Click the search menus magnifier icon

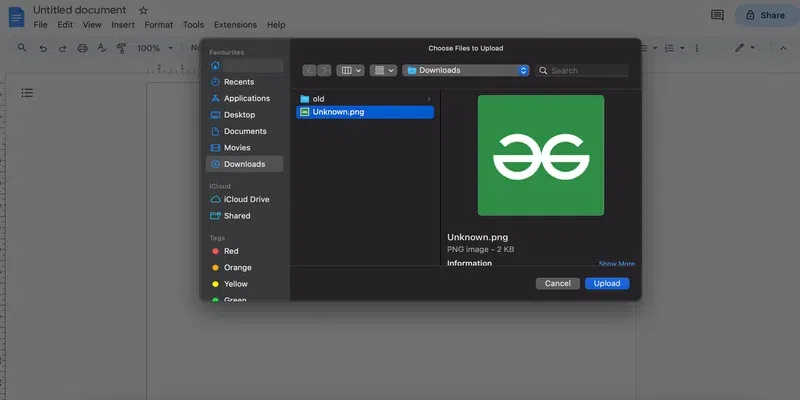coord(22,47)
